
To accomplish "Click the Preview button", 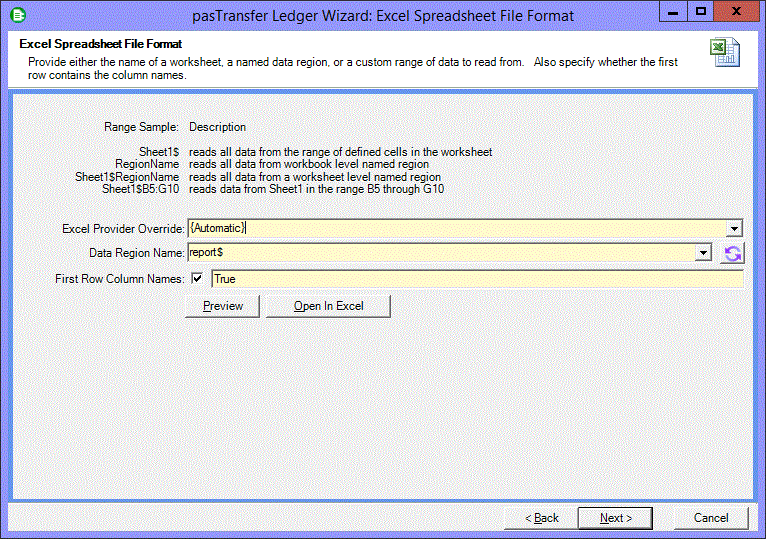I will tap(223, 306).
